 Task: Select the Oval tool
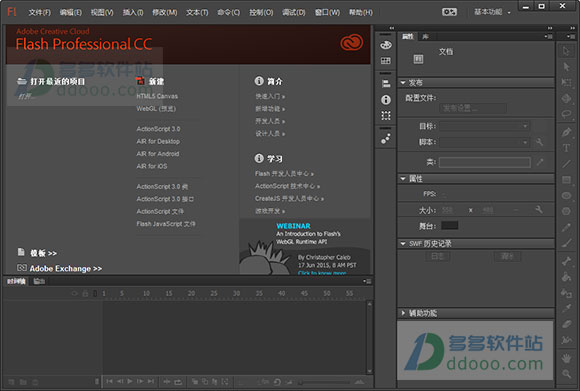[566, 195]
